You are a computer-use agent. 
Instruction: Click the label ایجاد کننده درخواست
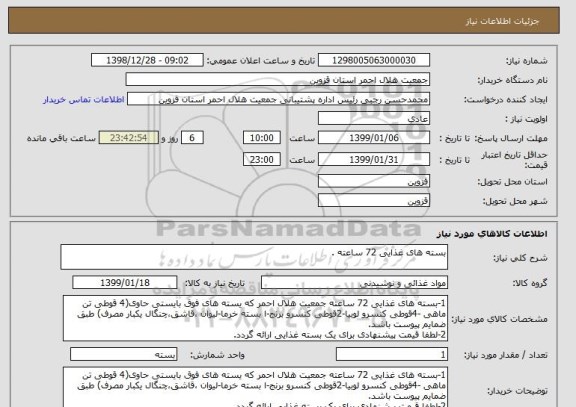pyautogui.click(x=505, y=100)
